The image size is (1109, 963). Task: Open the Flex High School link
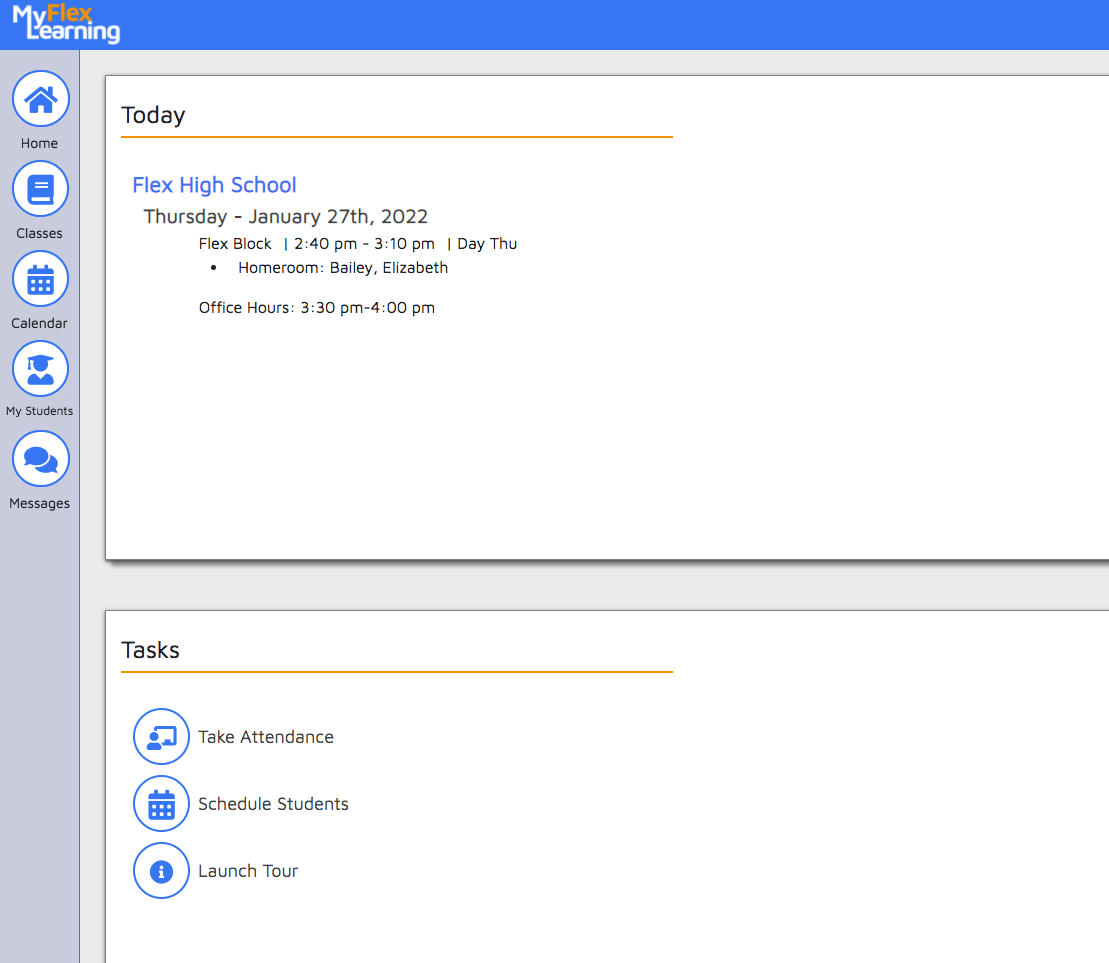tap(214, 185)
